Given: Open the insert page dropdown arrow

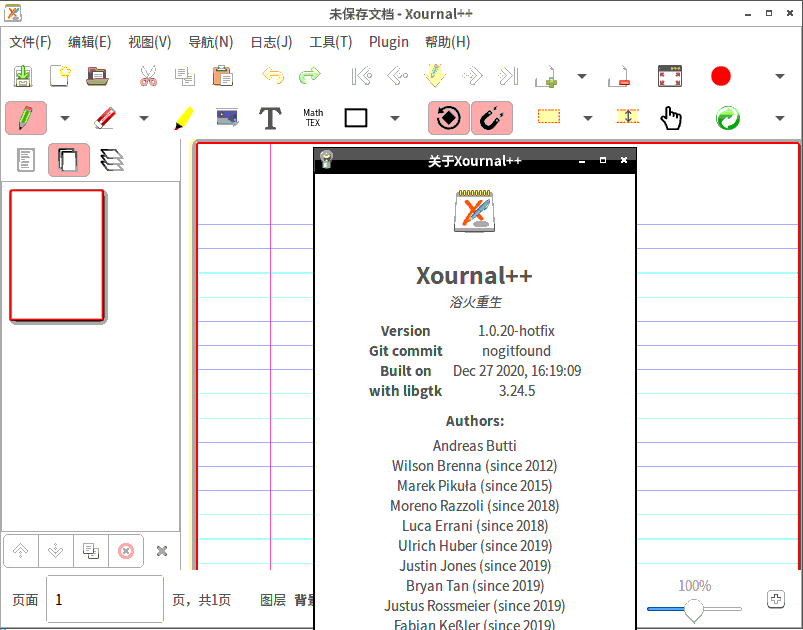Looking at the screenshot, I should pyautogui.click(x=582, y=76).
